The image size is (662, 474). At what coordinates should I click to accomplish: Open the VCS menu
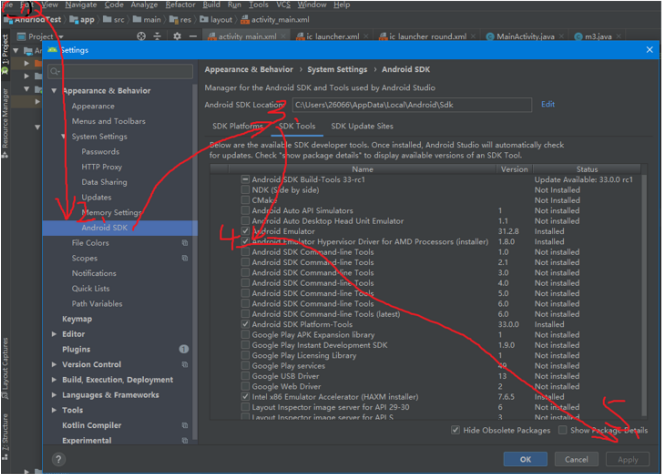pos(283,5)
